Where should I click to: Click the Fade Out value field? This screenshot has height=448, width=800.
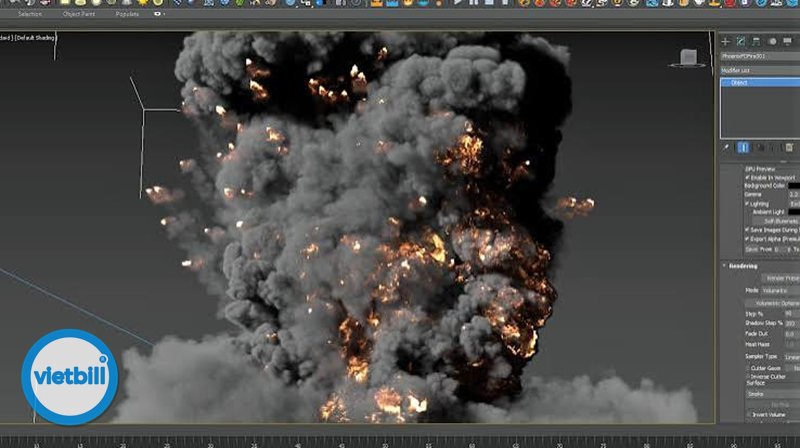[790, 334]
